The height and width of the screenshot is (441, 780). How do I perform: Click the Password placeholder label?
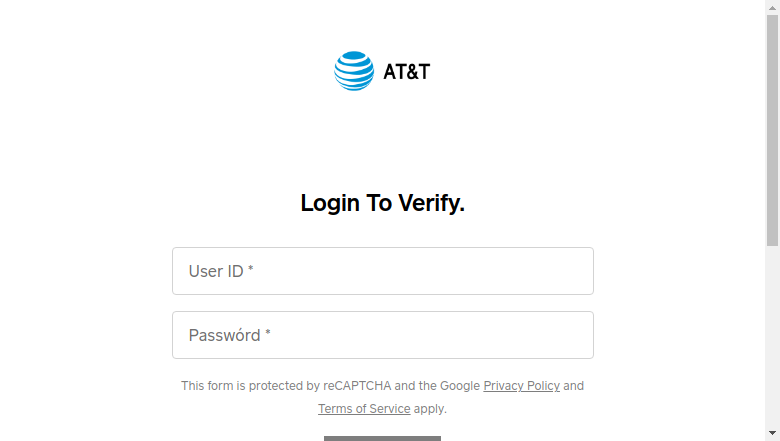coord(224,336)
